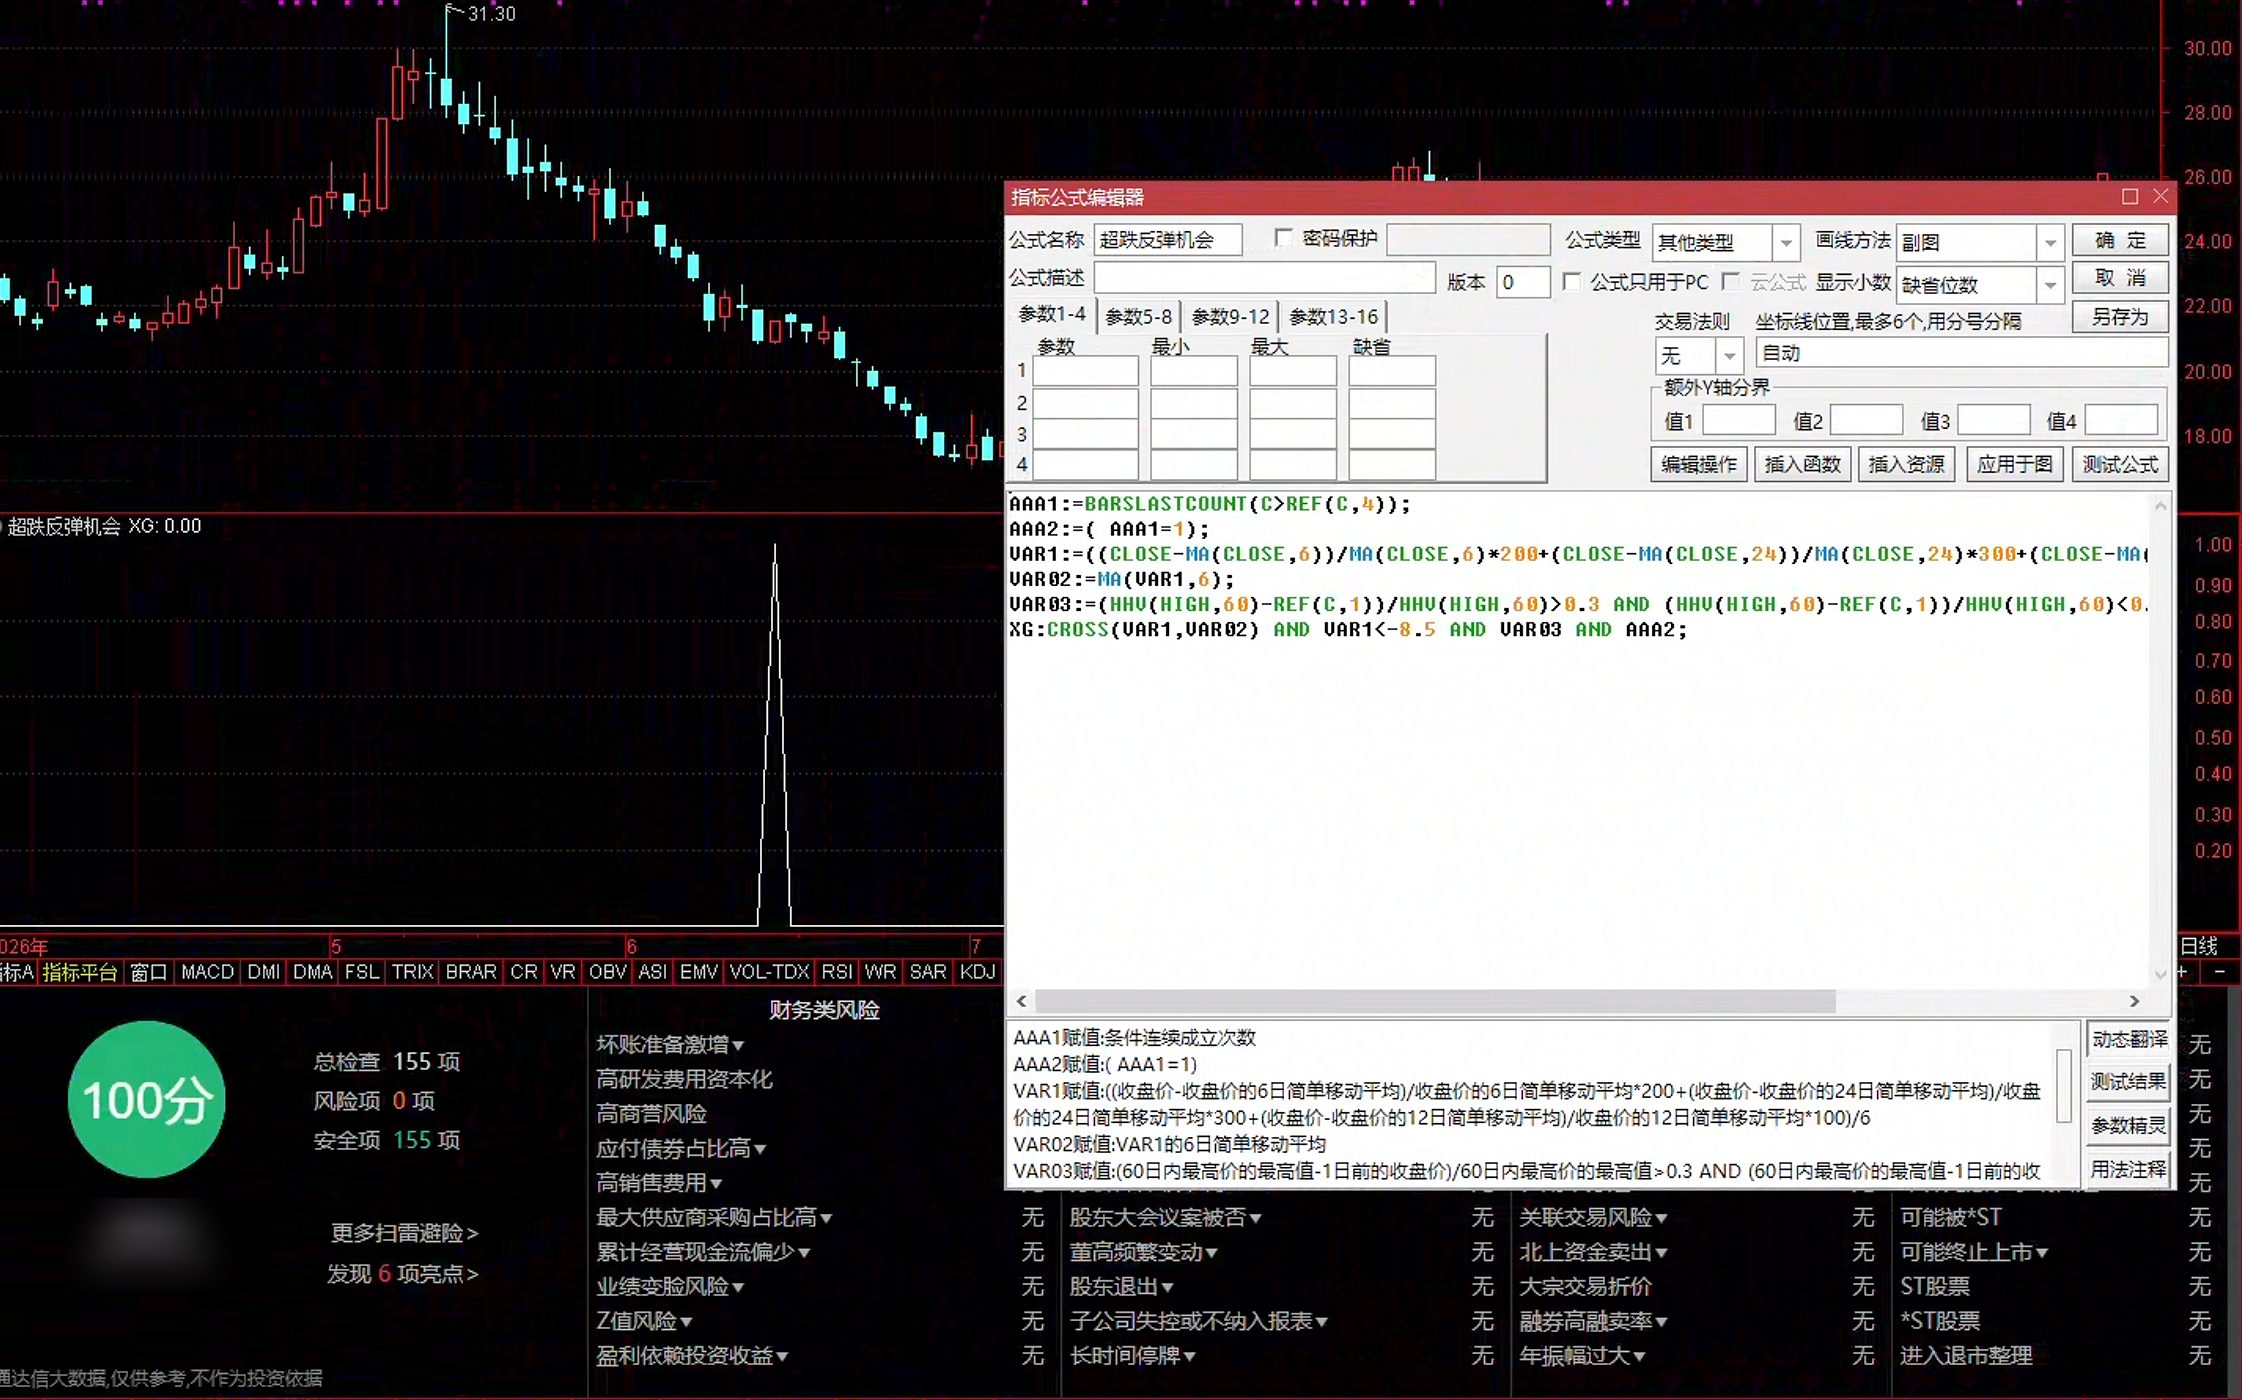Tick the 公式只用于PC checkbox
Viewport: 2242px width, 1400px height.
point(1572,282)
